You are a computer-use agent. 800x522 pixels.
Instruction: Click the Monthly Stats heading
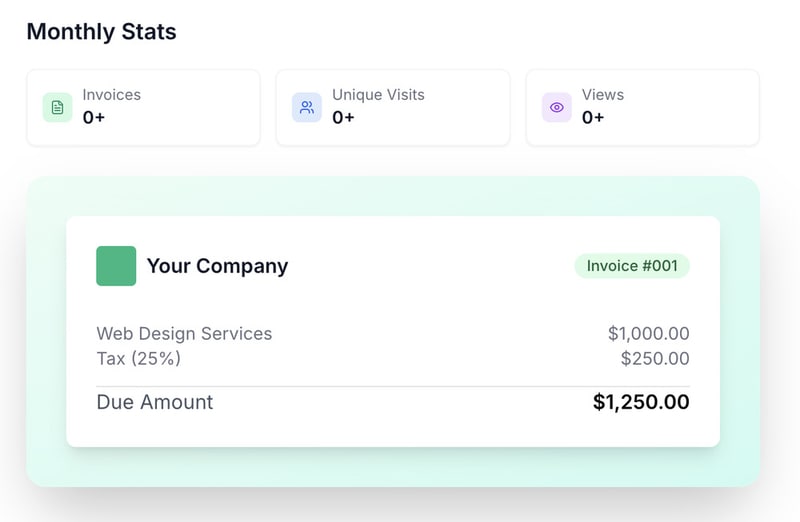click(101, 32)
